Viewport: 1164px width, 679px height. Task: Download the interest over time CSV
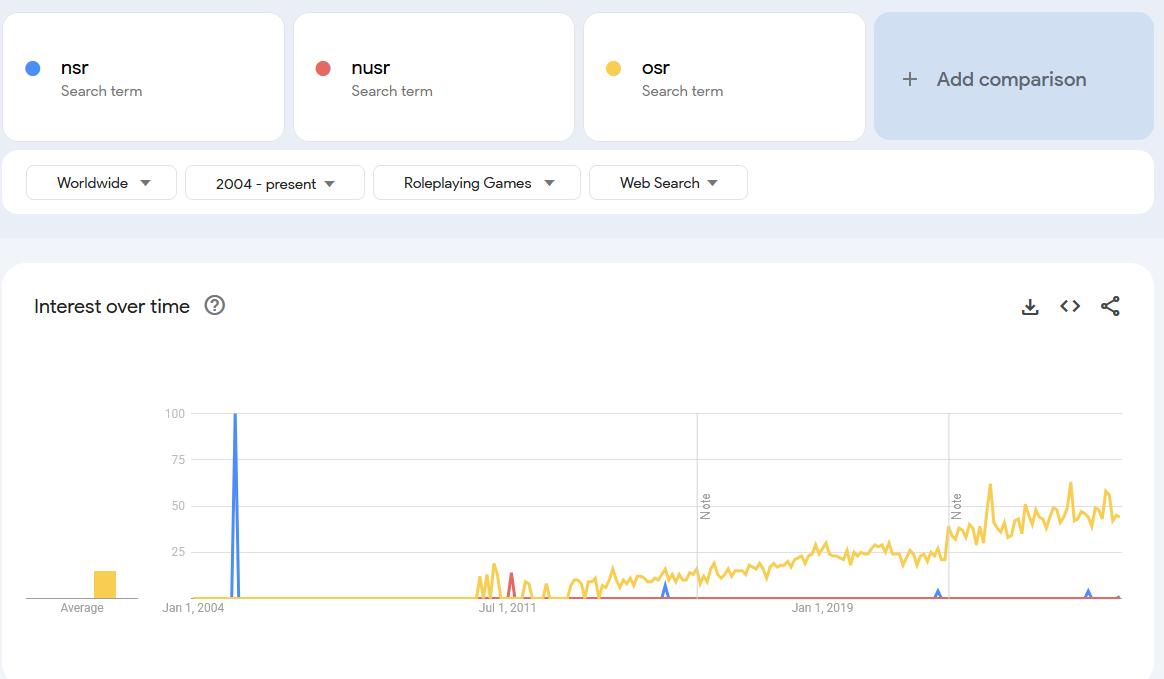pos(1030,306)
